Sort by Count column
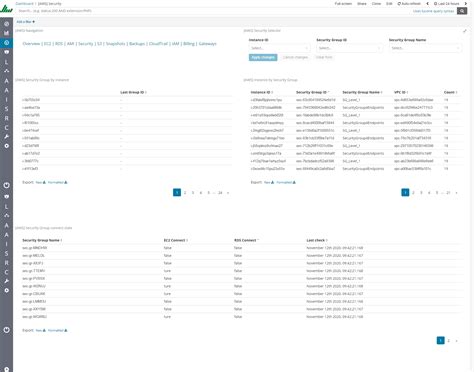The height and width of the screenshot is (372, 474). coord(450,92)
